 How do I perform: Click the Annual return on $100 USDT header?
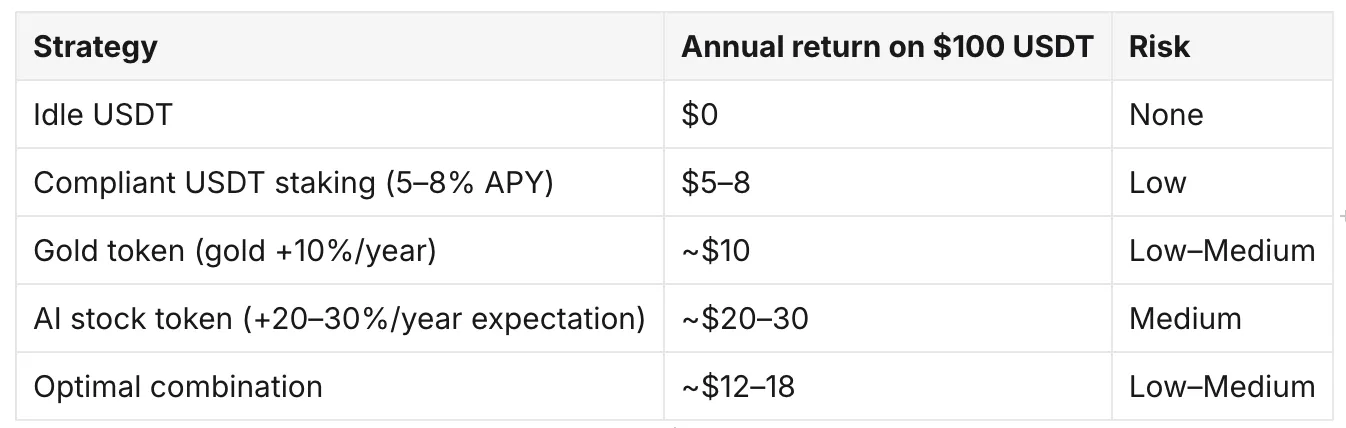coord(887,47)
